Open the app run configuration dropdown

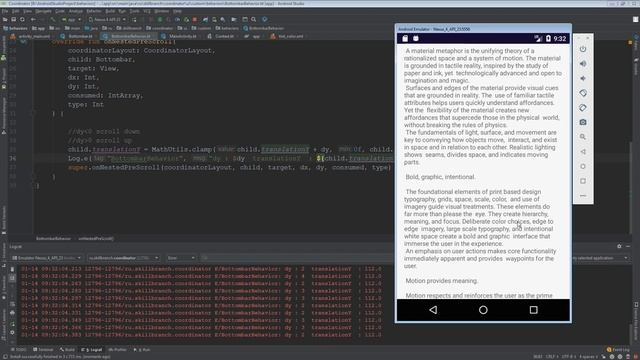(x=71, y=20)
